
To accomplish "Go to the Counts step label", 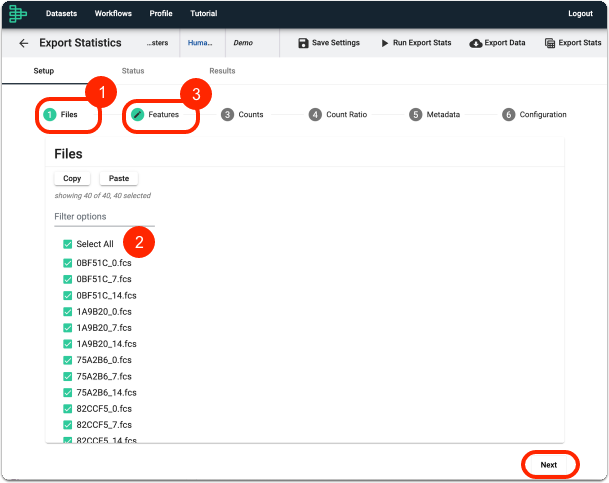I will 251,115.
